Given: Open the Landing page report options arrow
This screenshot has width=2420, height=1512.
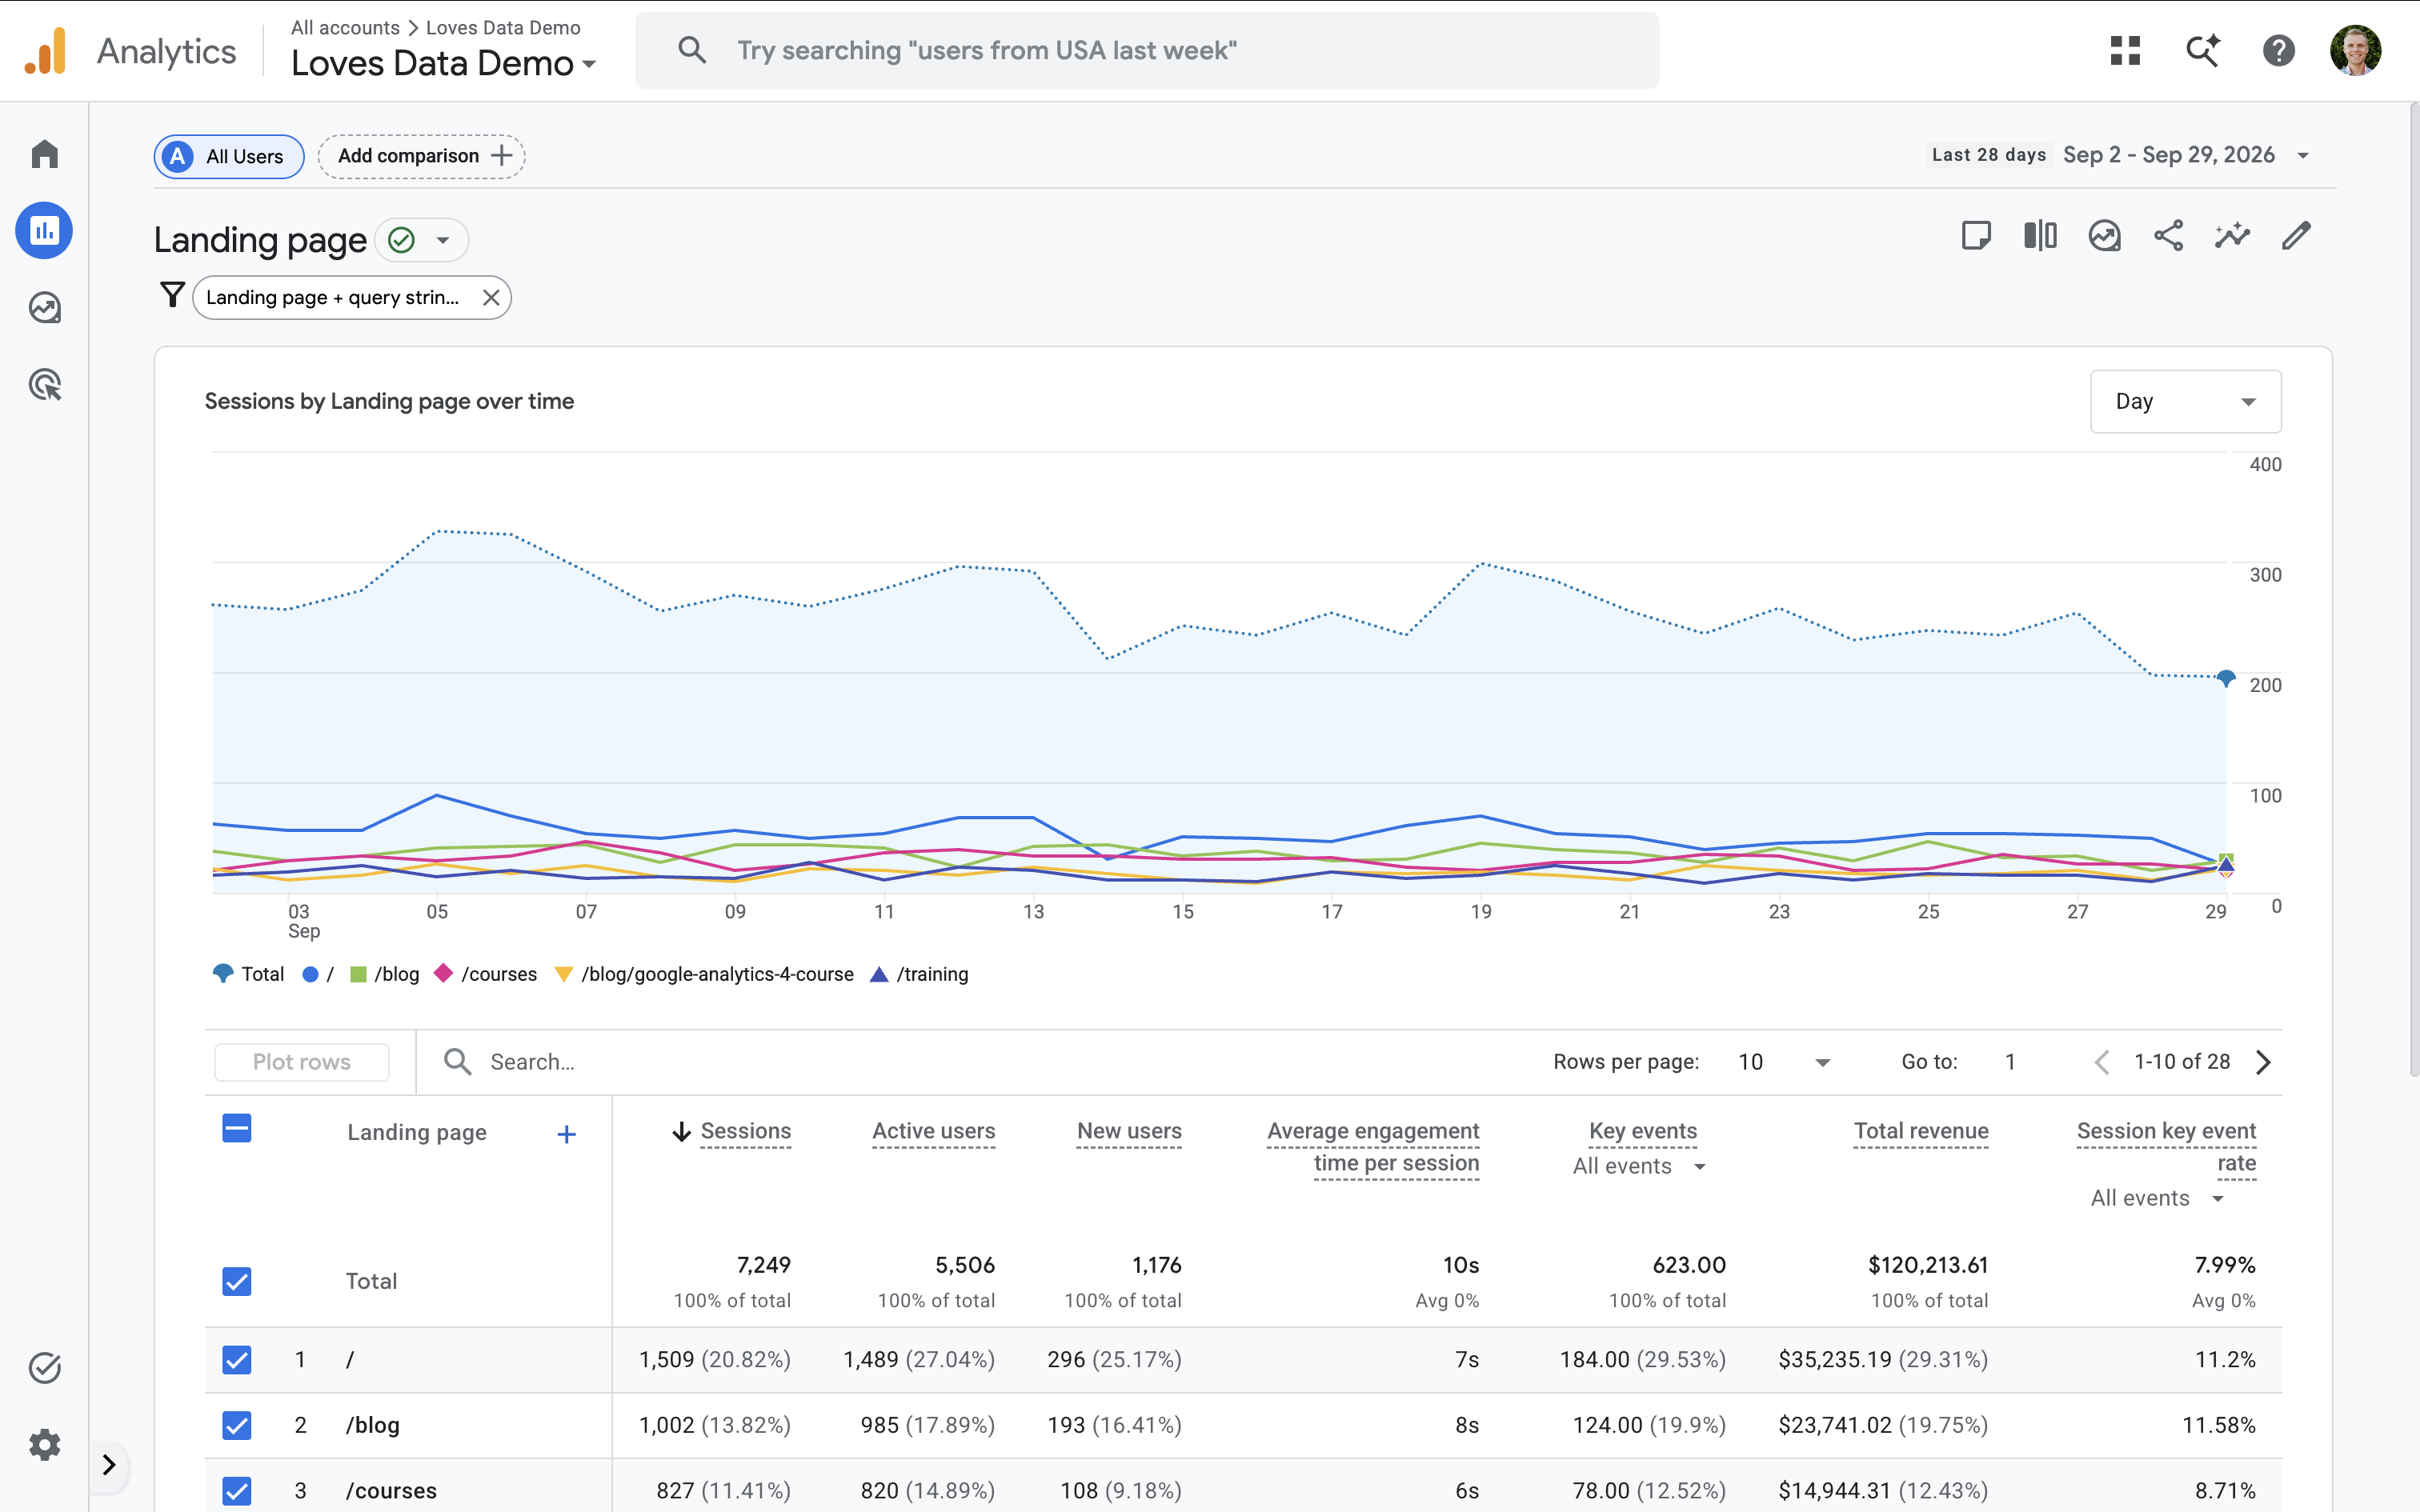Looking at the screenshot, I should coord(443,240).
